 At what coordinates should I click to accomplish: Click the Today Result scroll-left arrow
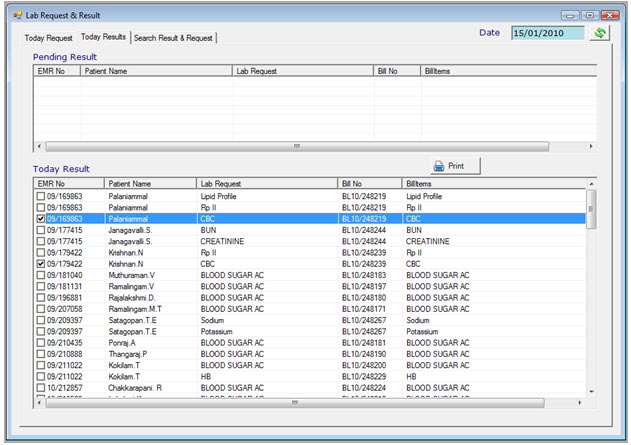click(39, 403)
